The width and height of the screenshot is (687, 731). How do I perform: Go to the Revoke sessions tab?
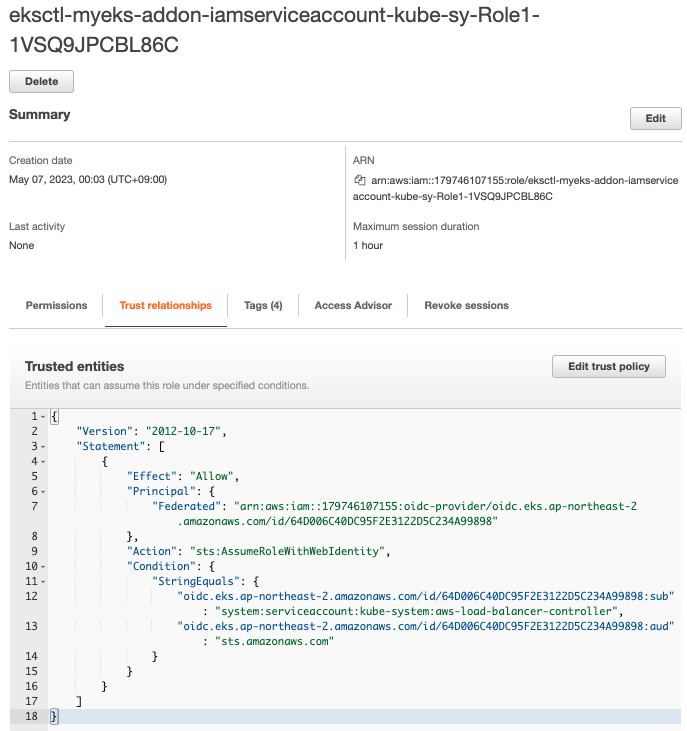tap(466, 305)
